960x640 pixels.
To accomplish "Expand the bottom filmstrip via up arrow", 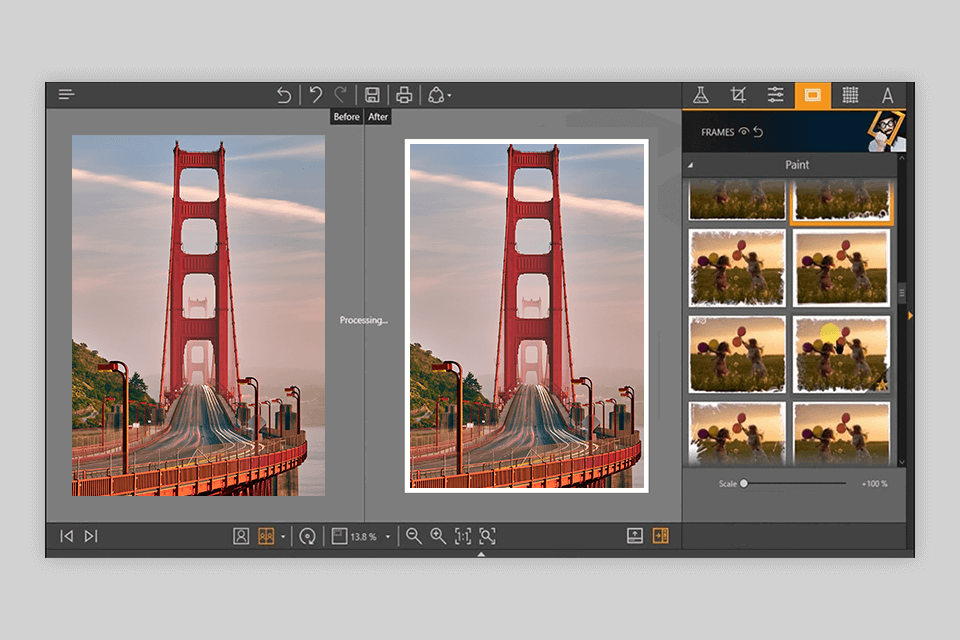I will pos(481,554).
